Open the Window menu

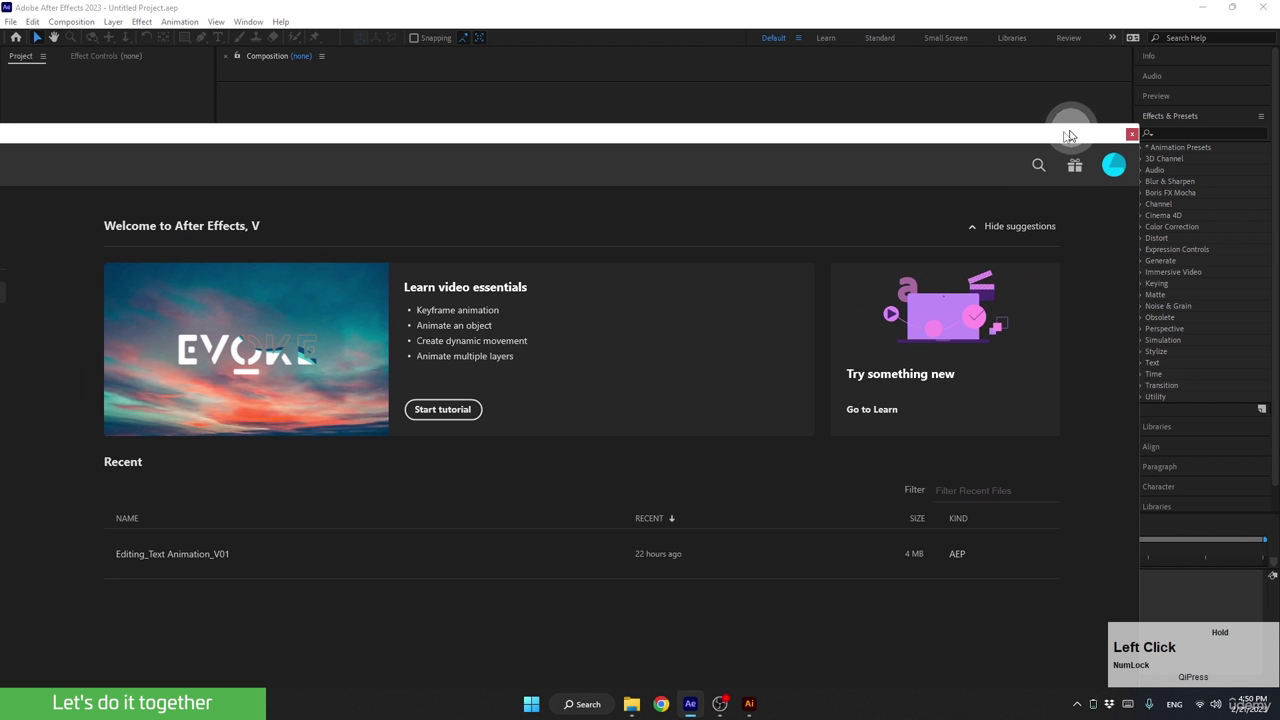tap(248, 21)
